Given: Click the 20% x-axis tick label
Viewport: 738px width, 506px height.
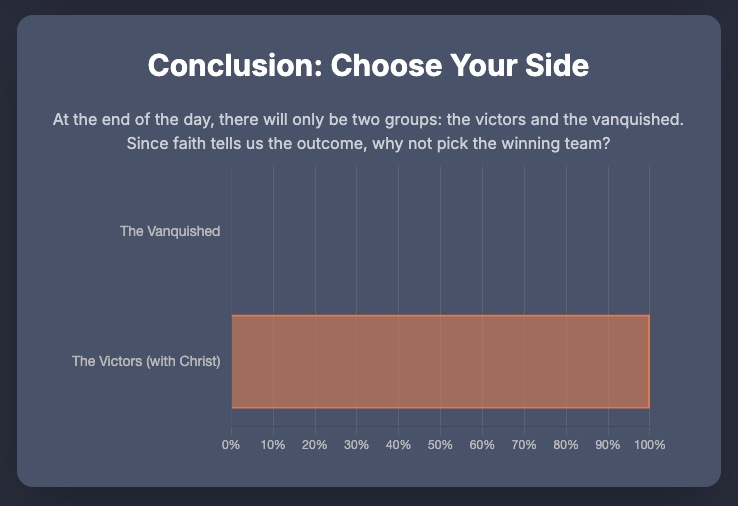Looking at the screenshot, I should pyautogui.click(x=315, y=444).
